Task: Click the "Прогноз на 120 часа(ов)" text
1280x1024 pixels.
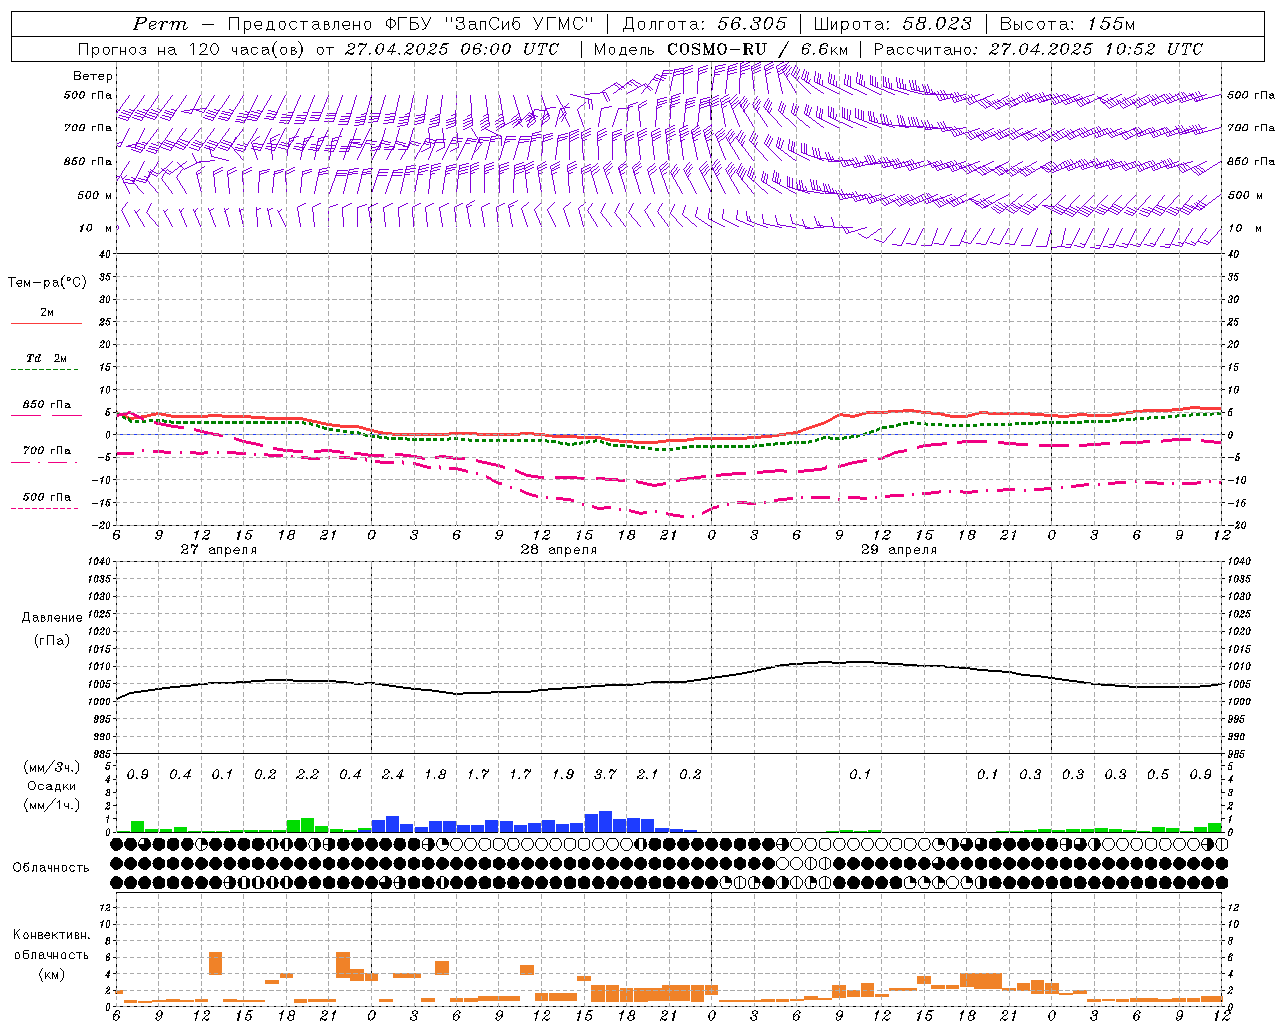Action: pyautogui.click(x=193, y=49)
